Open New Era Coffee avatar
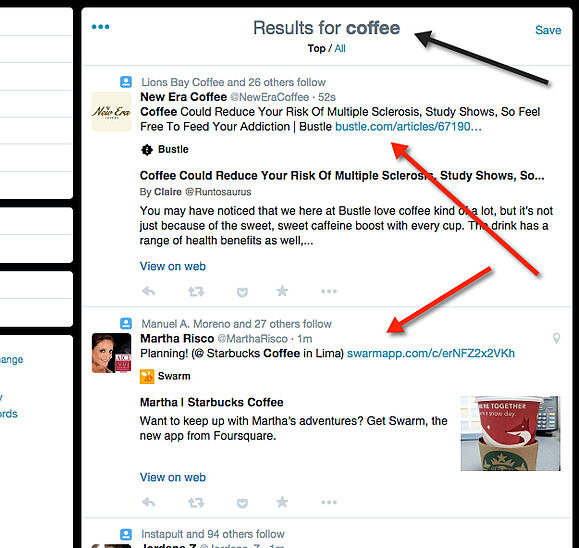The image size is (579, 548). pos(111,112)
